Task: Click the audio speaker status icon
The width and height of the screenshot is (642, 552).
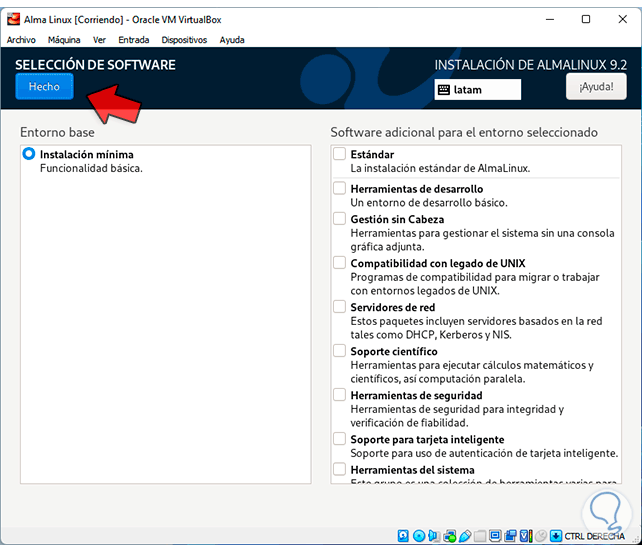Action: pyautogui.click(x=434, y=536)
